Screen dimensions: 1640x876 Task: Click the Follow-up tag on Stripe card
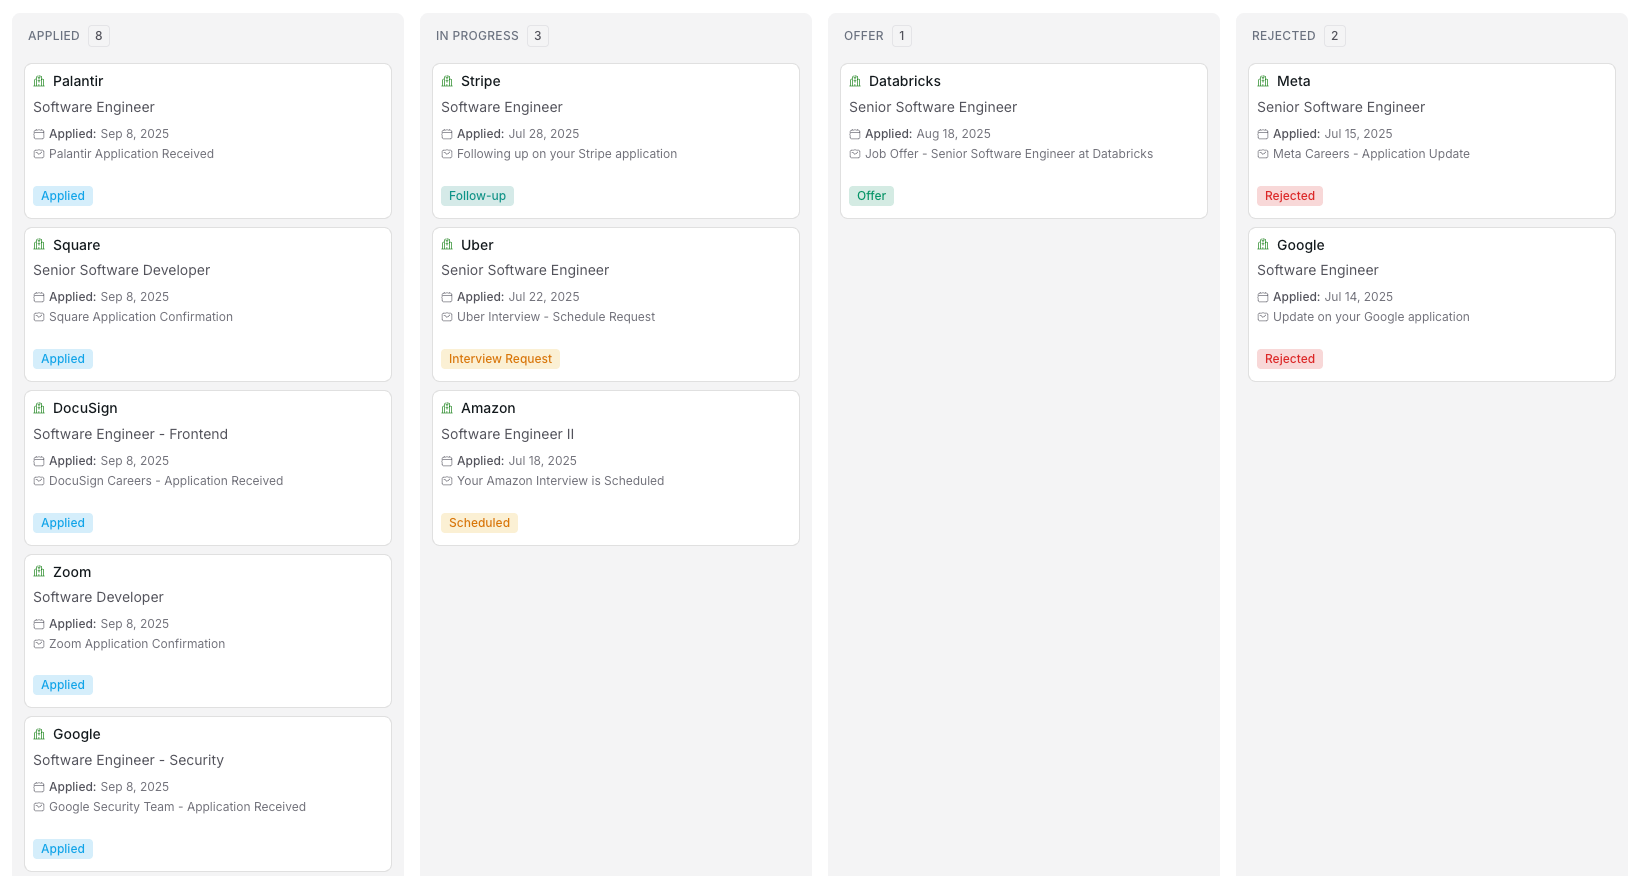point(477,196)
